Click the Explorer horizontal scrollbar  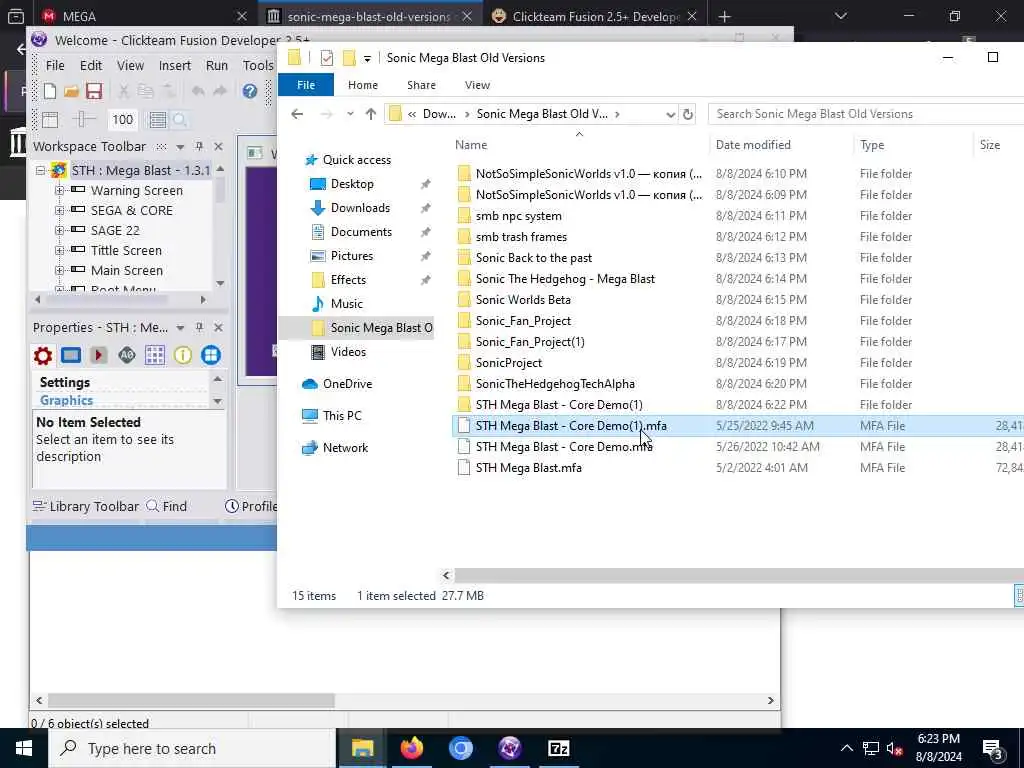[x=738, y=575]
